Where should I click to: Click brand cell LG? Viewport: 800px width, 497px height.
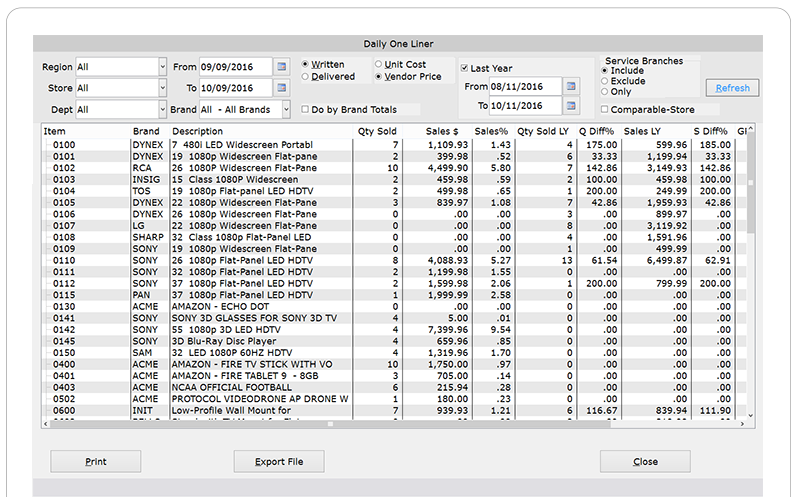[x=139, y=226]
